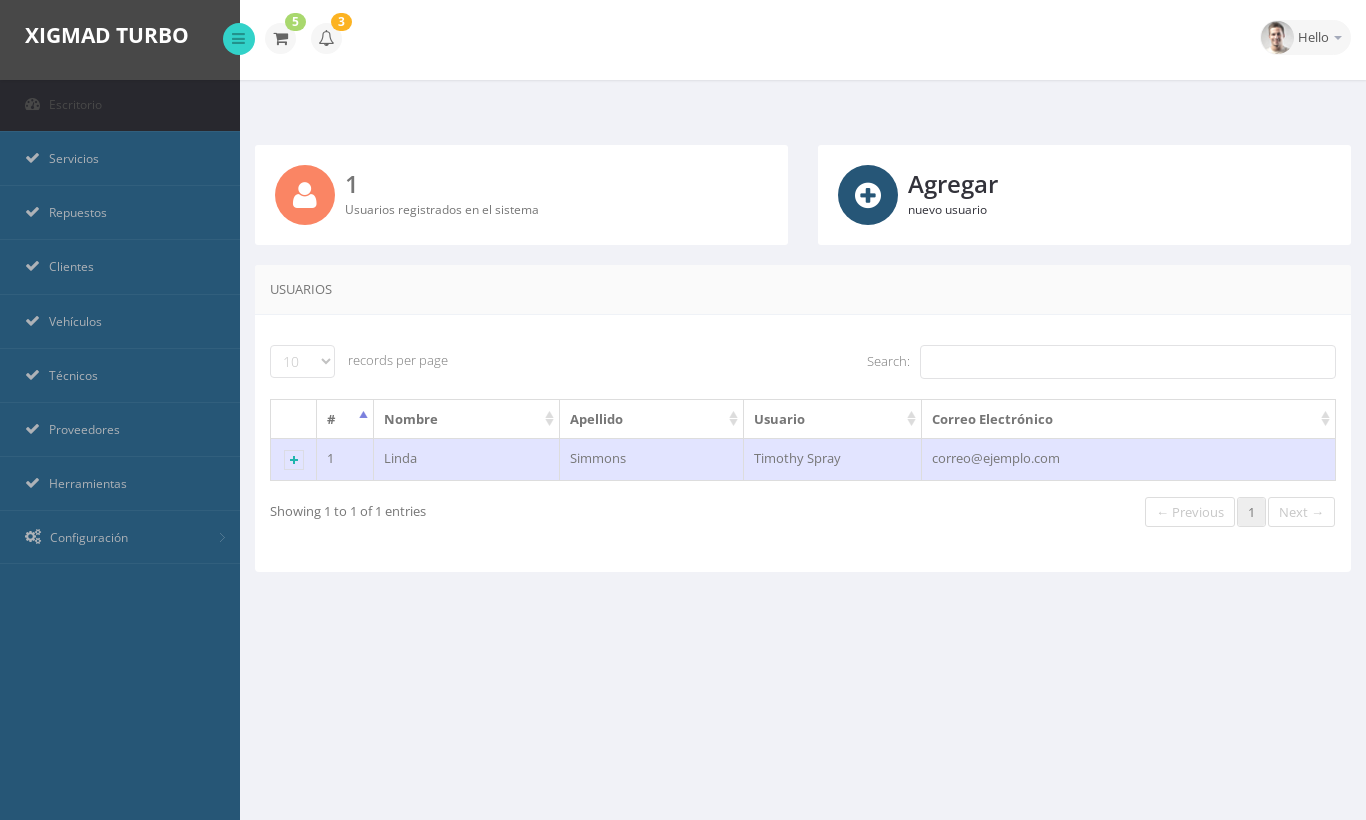Viewport: 1366px width, 820px height.
Task: Click the orange registered users icon
Action: (305, 195)
